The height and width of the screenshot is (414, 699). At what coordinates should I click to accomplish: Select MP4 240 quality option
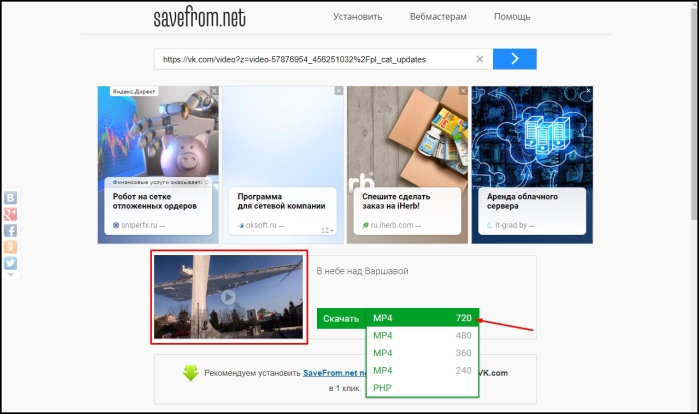(422, 370)
